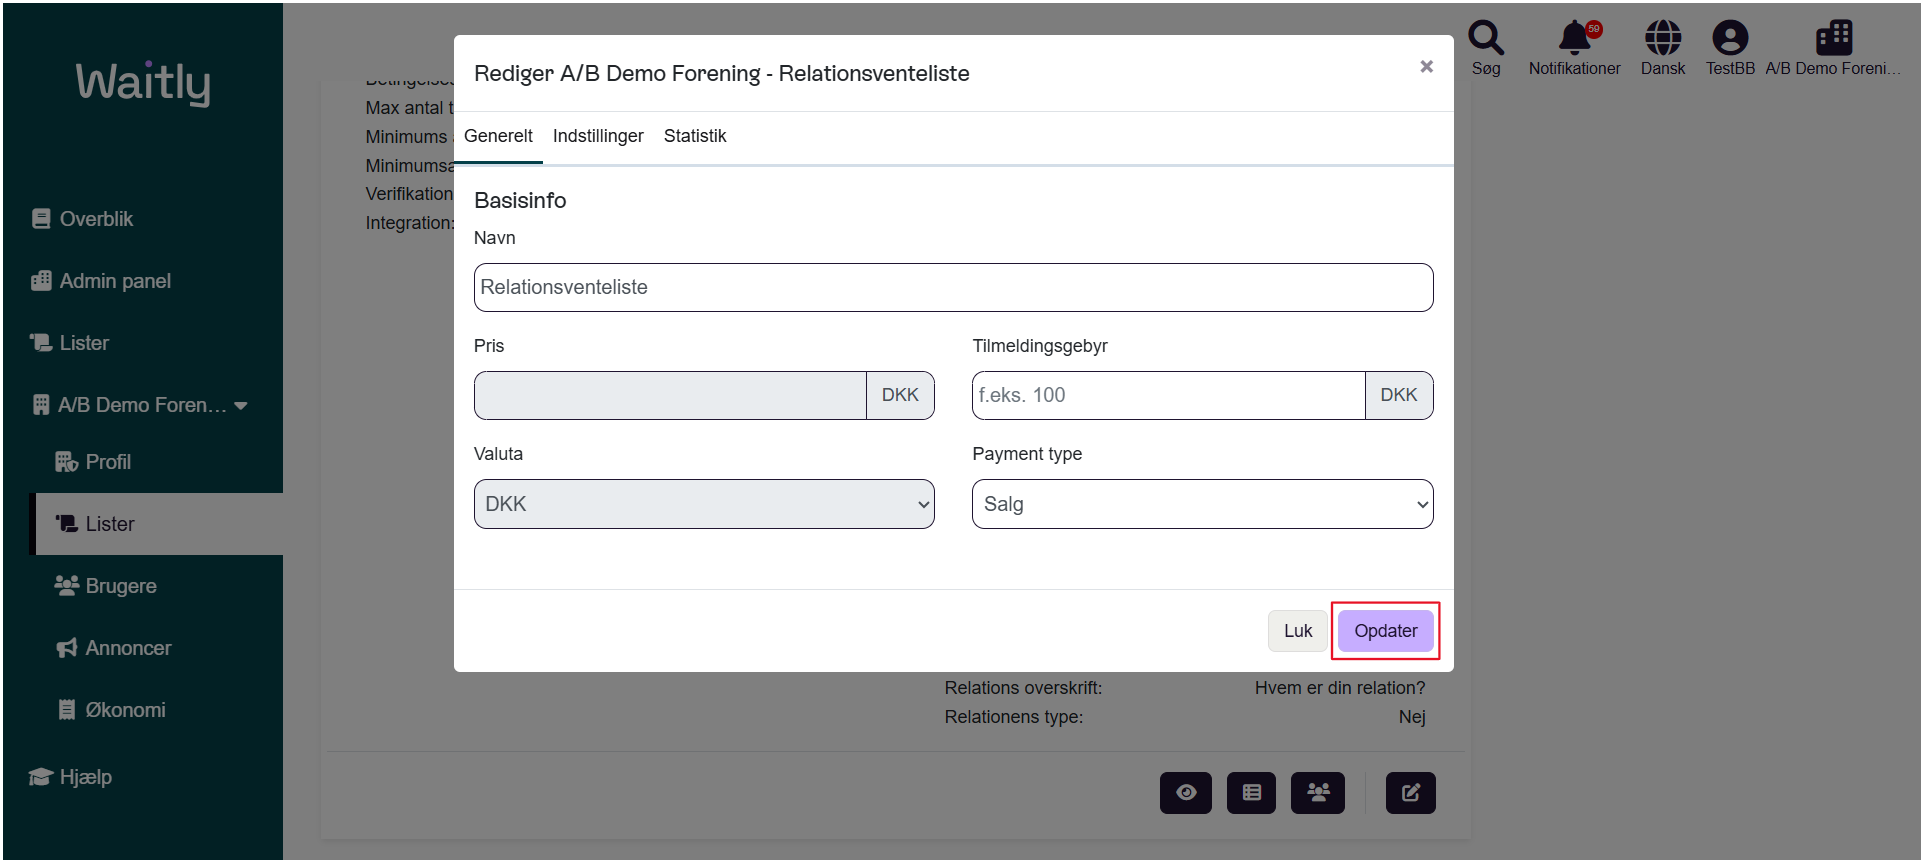
Task: Click the list view icon button
Action: (x=1251, y=793)
